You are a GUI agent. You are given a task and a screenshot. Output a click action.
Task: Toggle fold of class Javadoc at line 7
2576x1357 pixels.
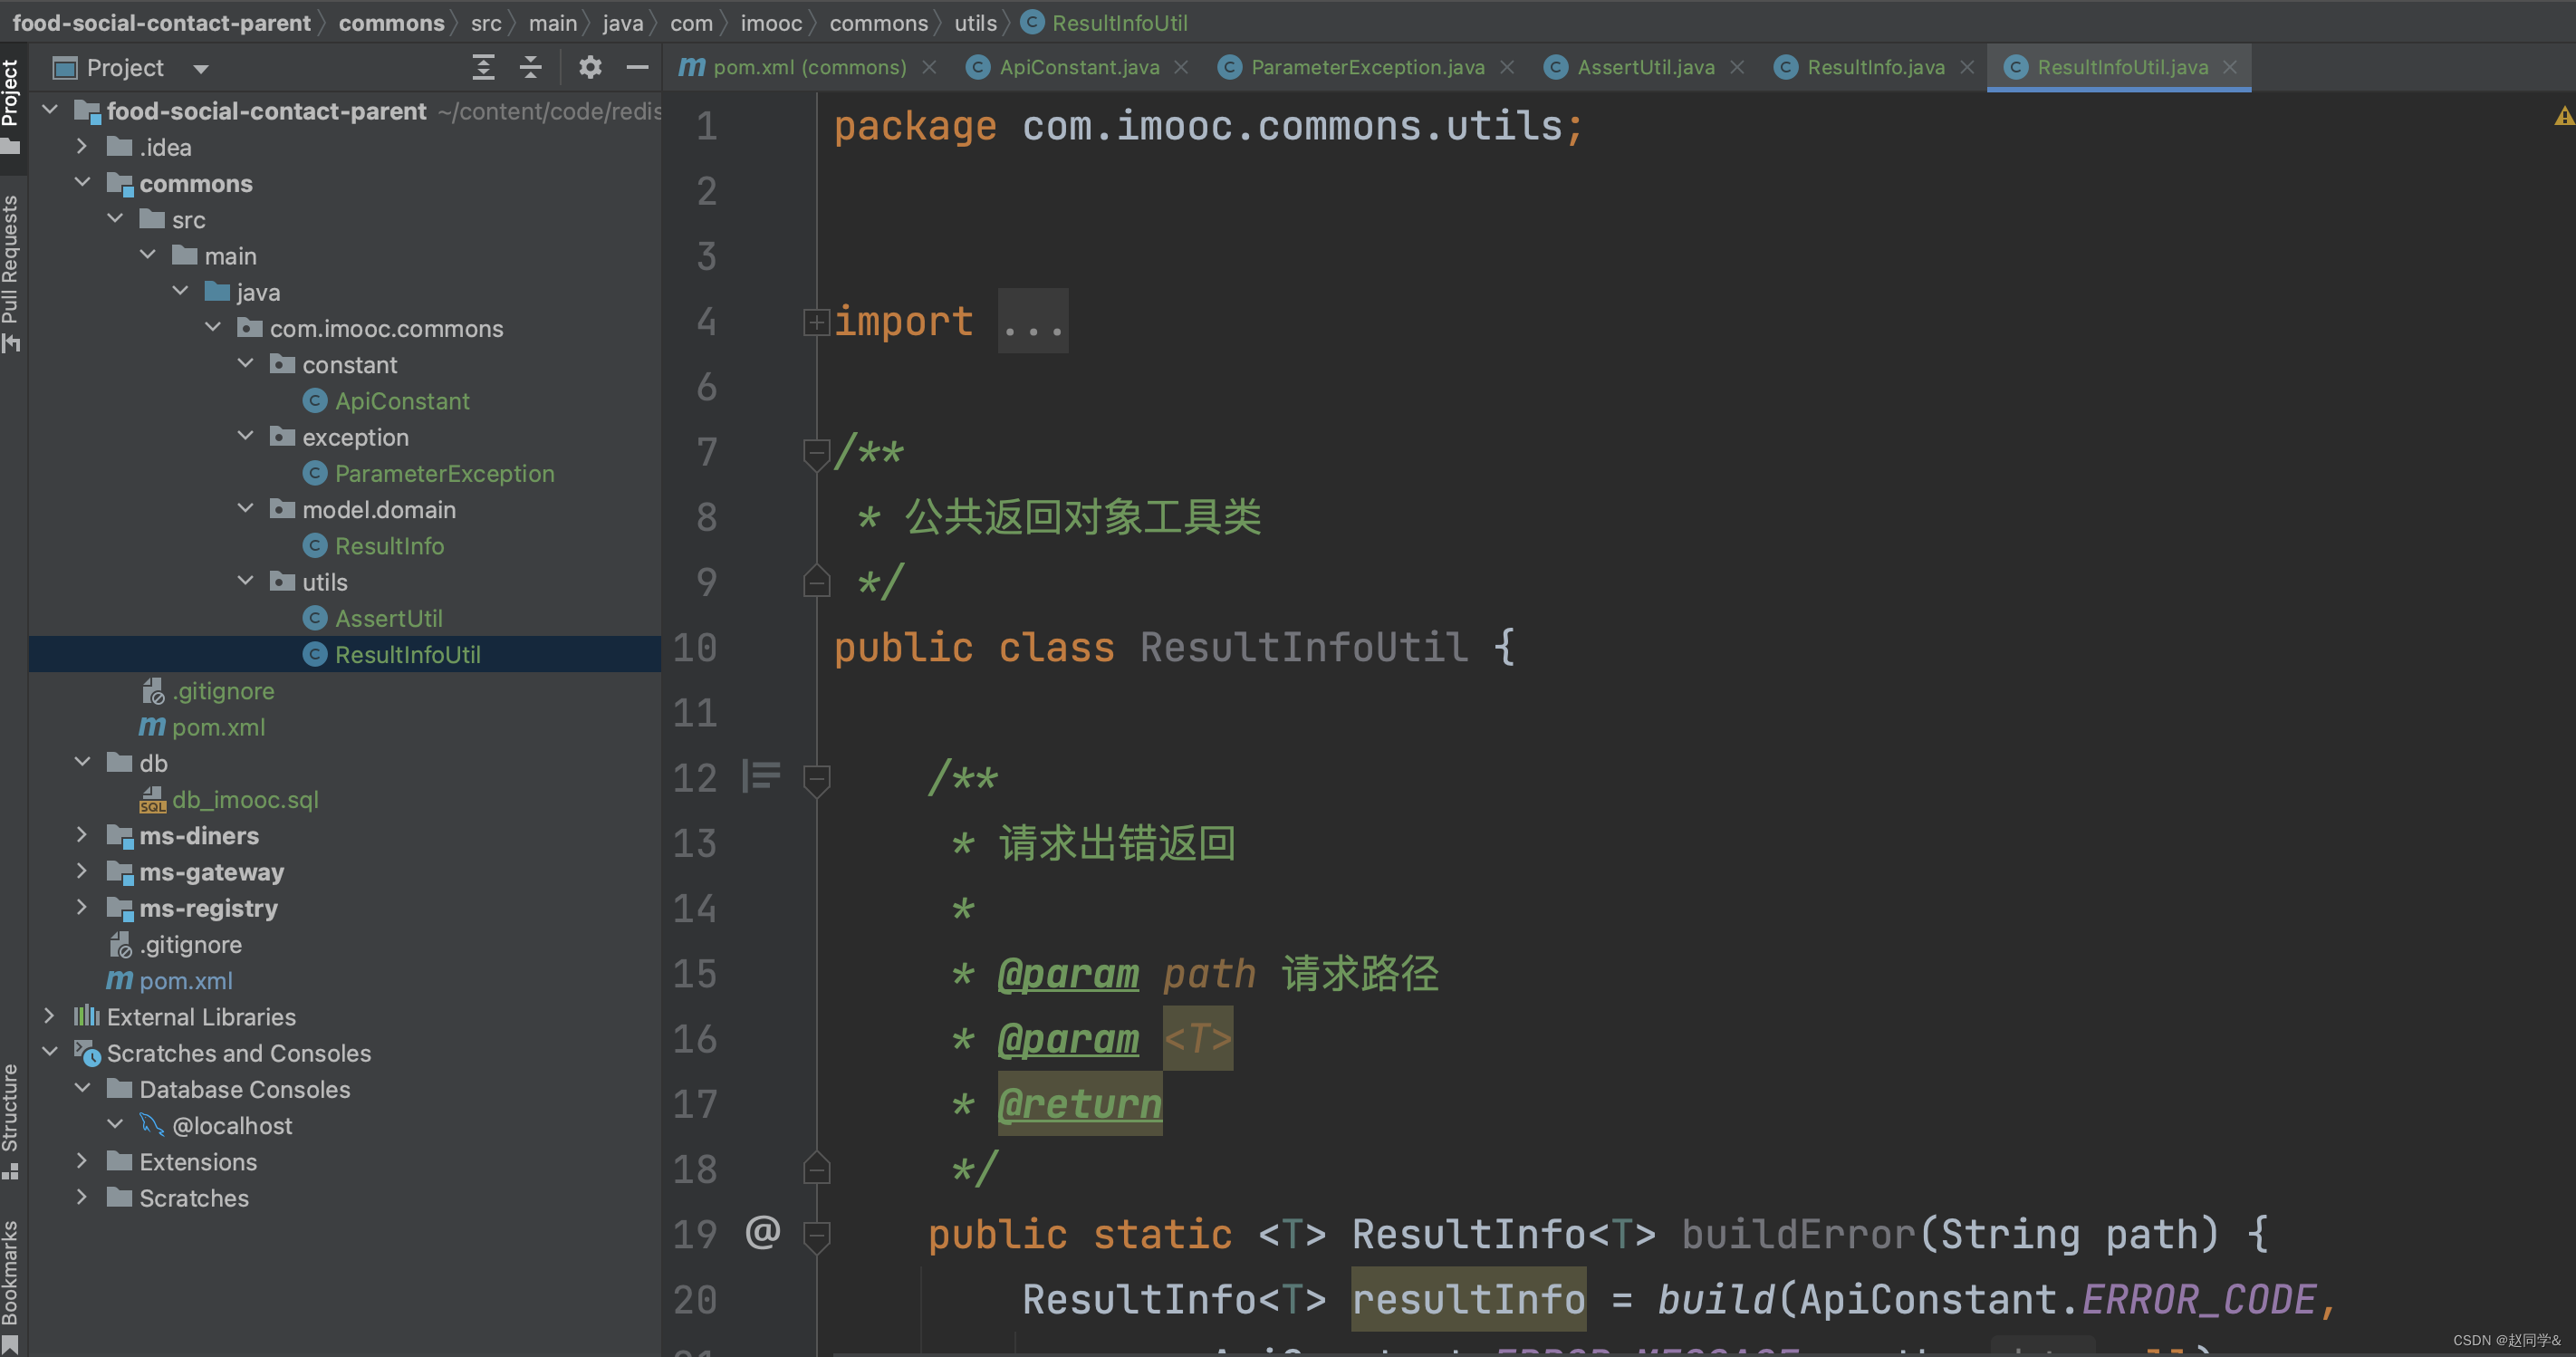pos(816,453)
